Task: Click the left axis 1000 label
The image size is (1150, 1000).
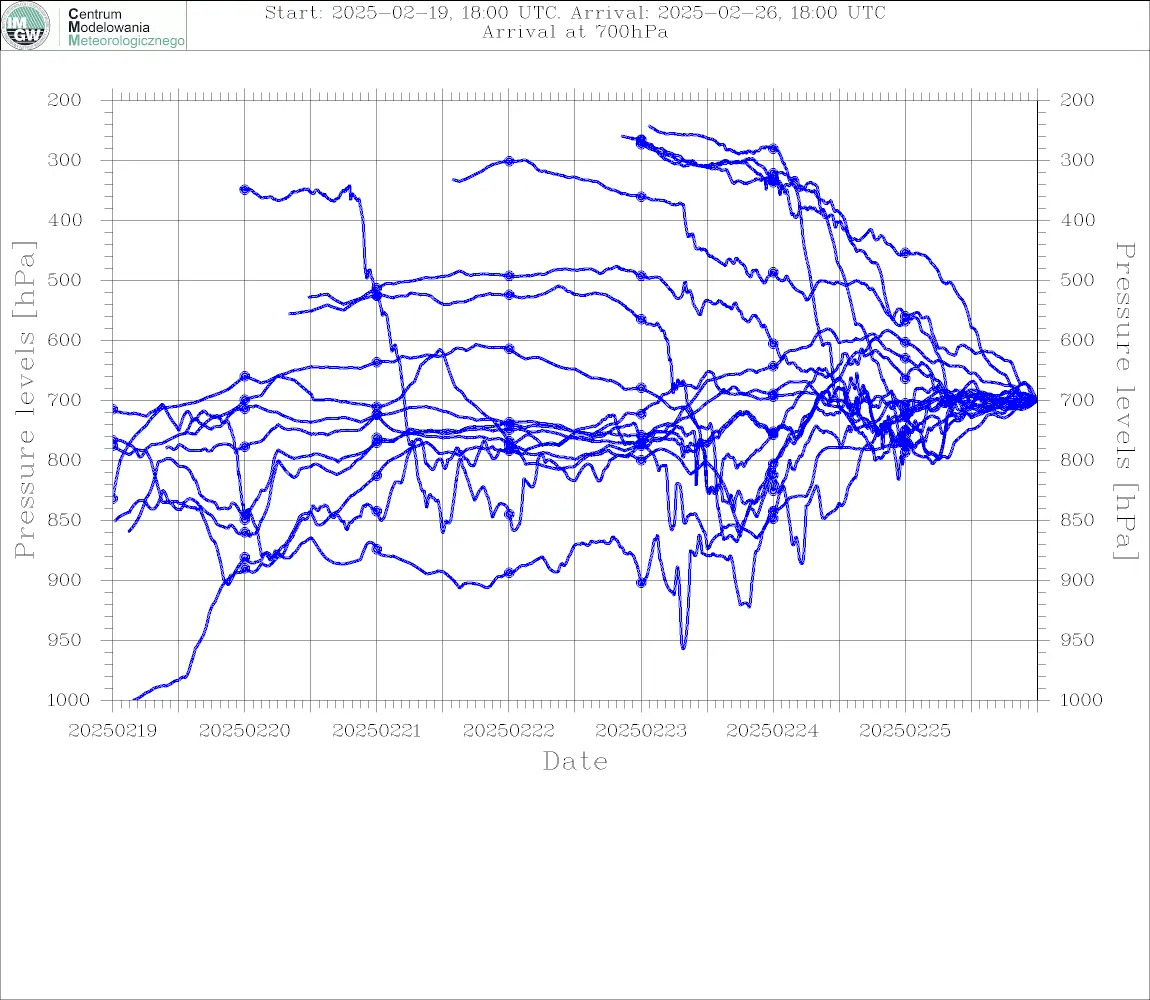Action: point(68,700)
